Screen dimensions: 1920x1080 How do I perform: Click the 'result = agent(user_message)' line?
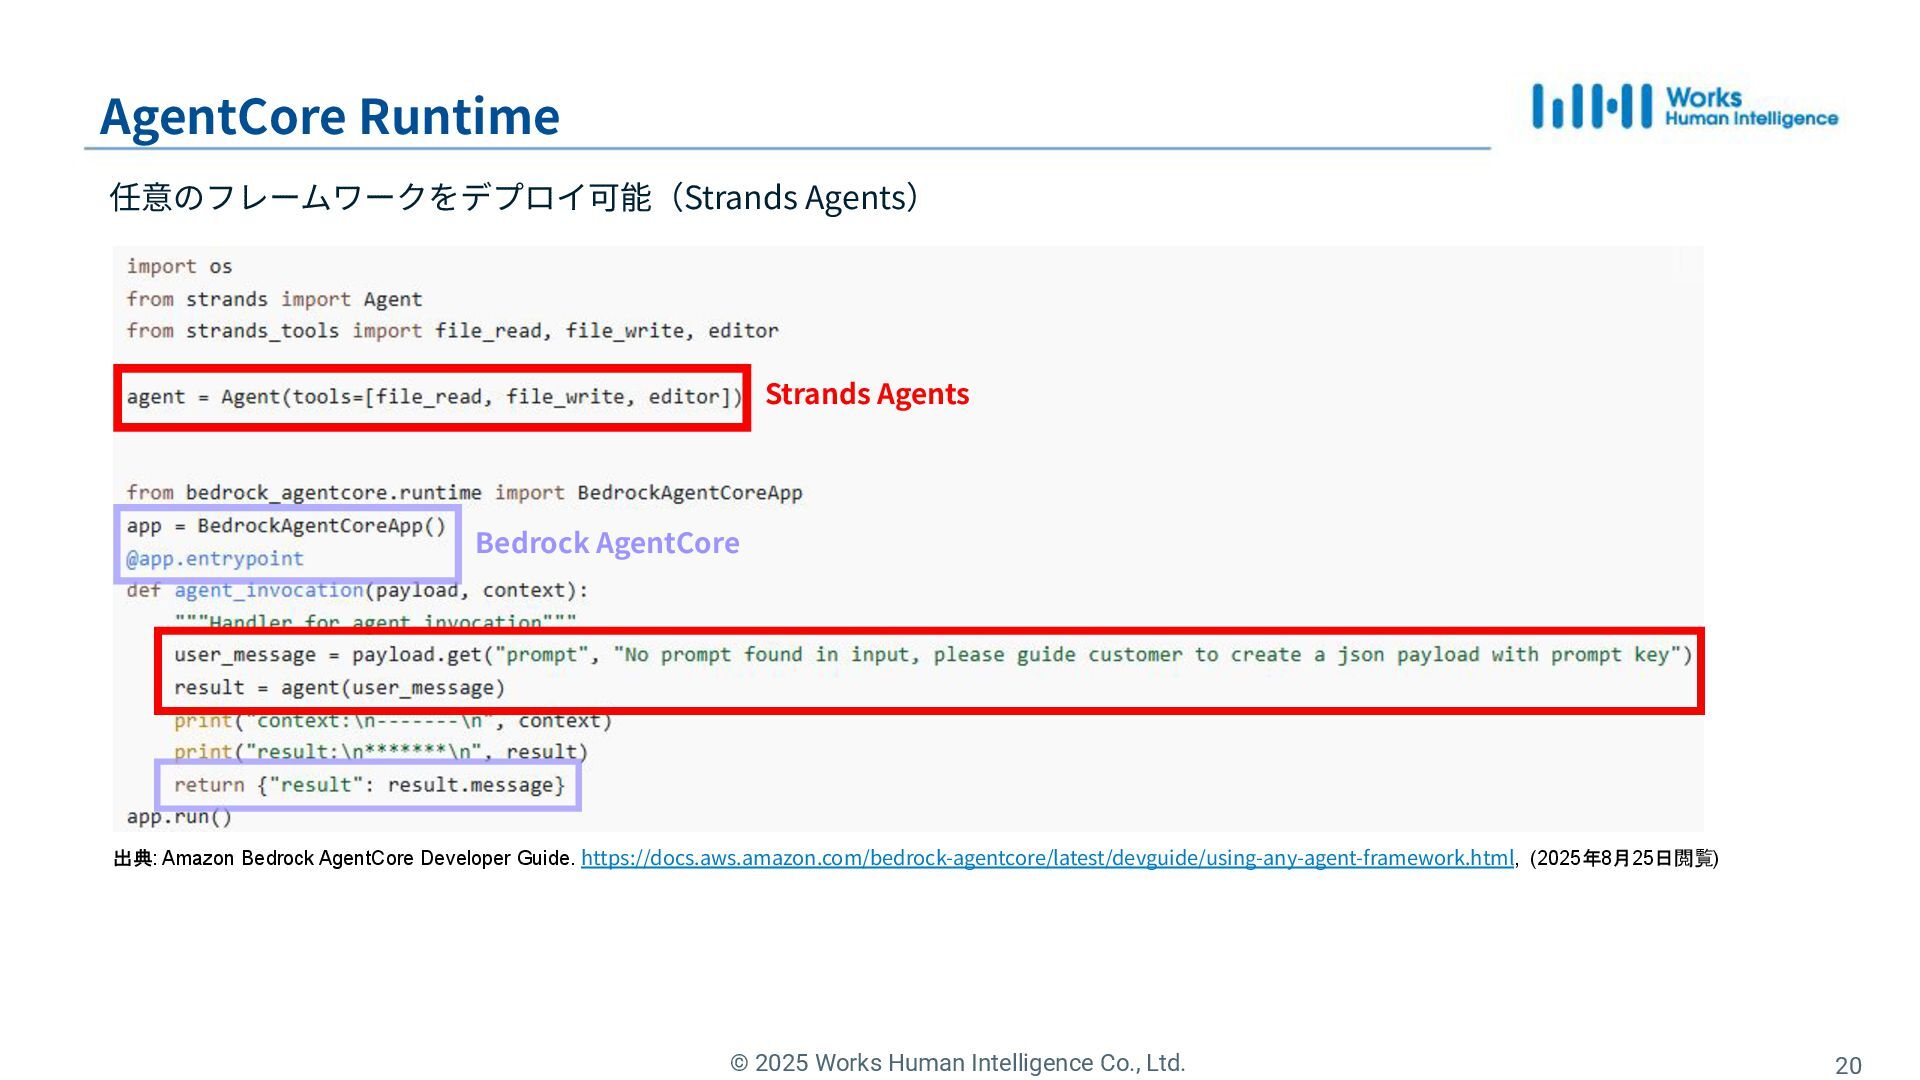340,688
